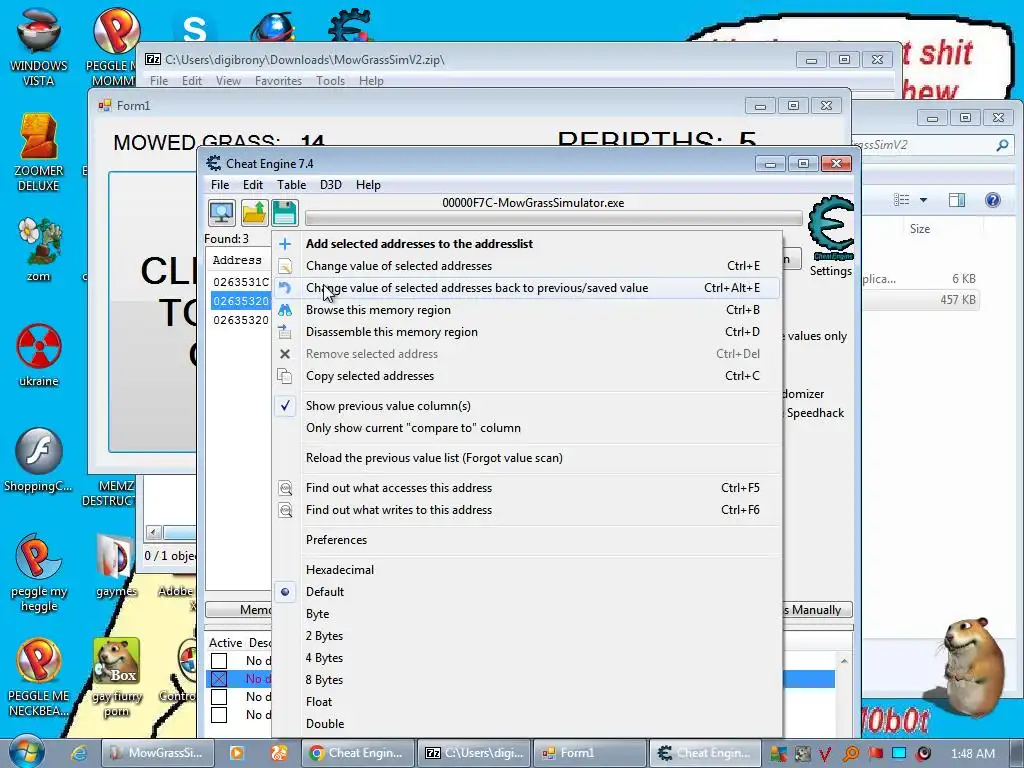This screenshot has width=1024, height=768.
Task: Select the ShoppingC flash desktop icon
Action: click(x=39, y=460)
